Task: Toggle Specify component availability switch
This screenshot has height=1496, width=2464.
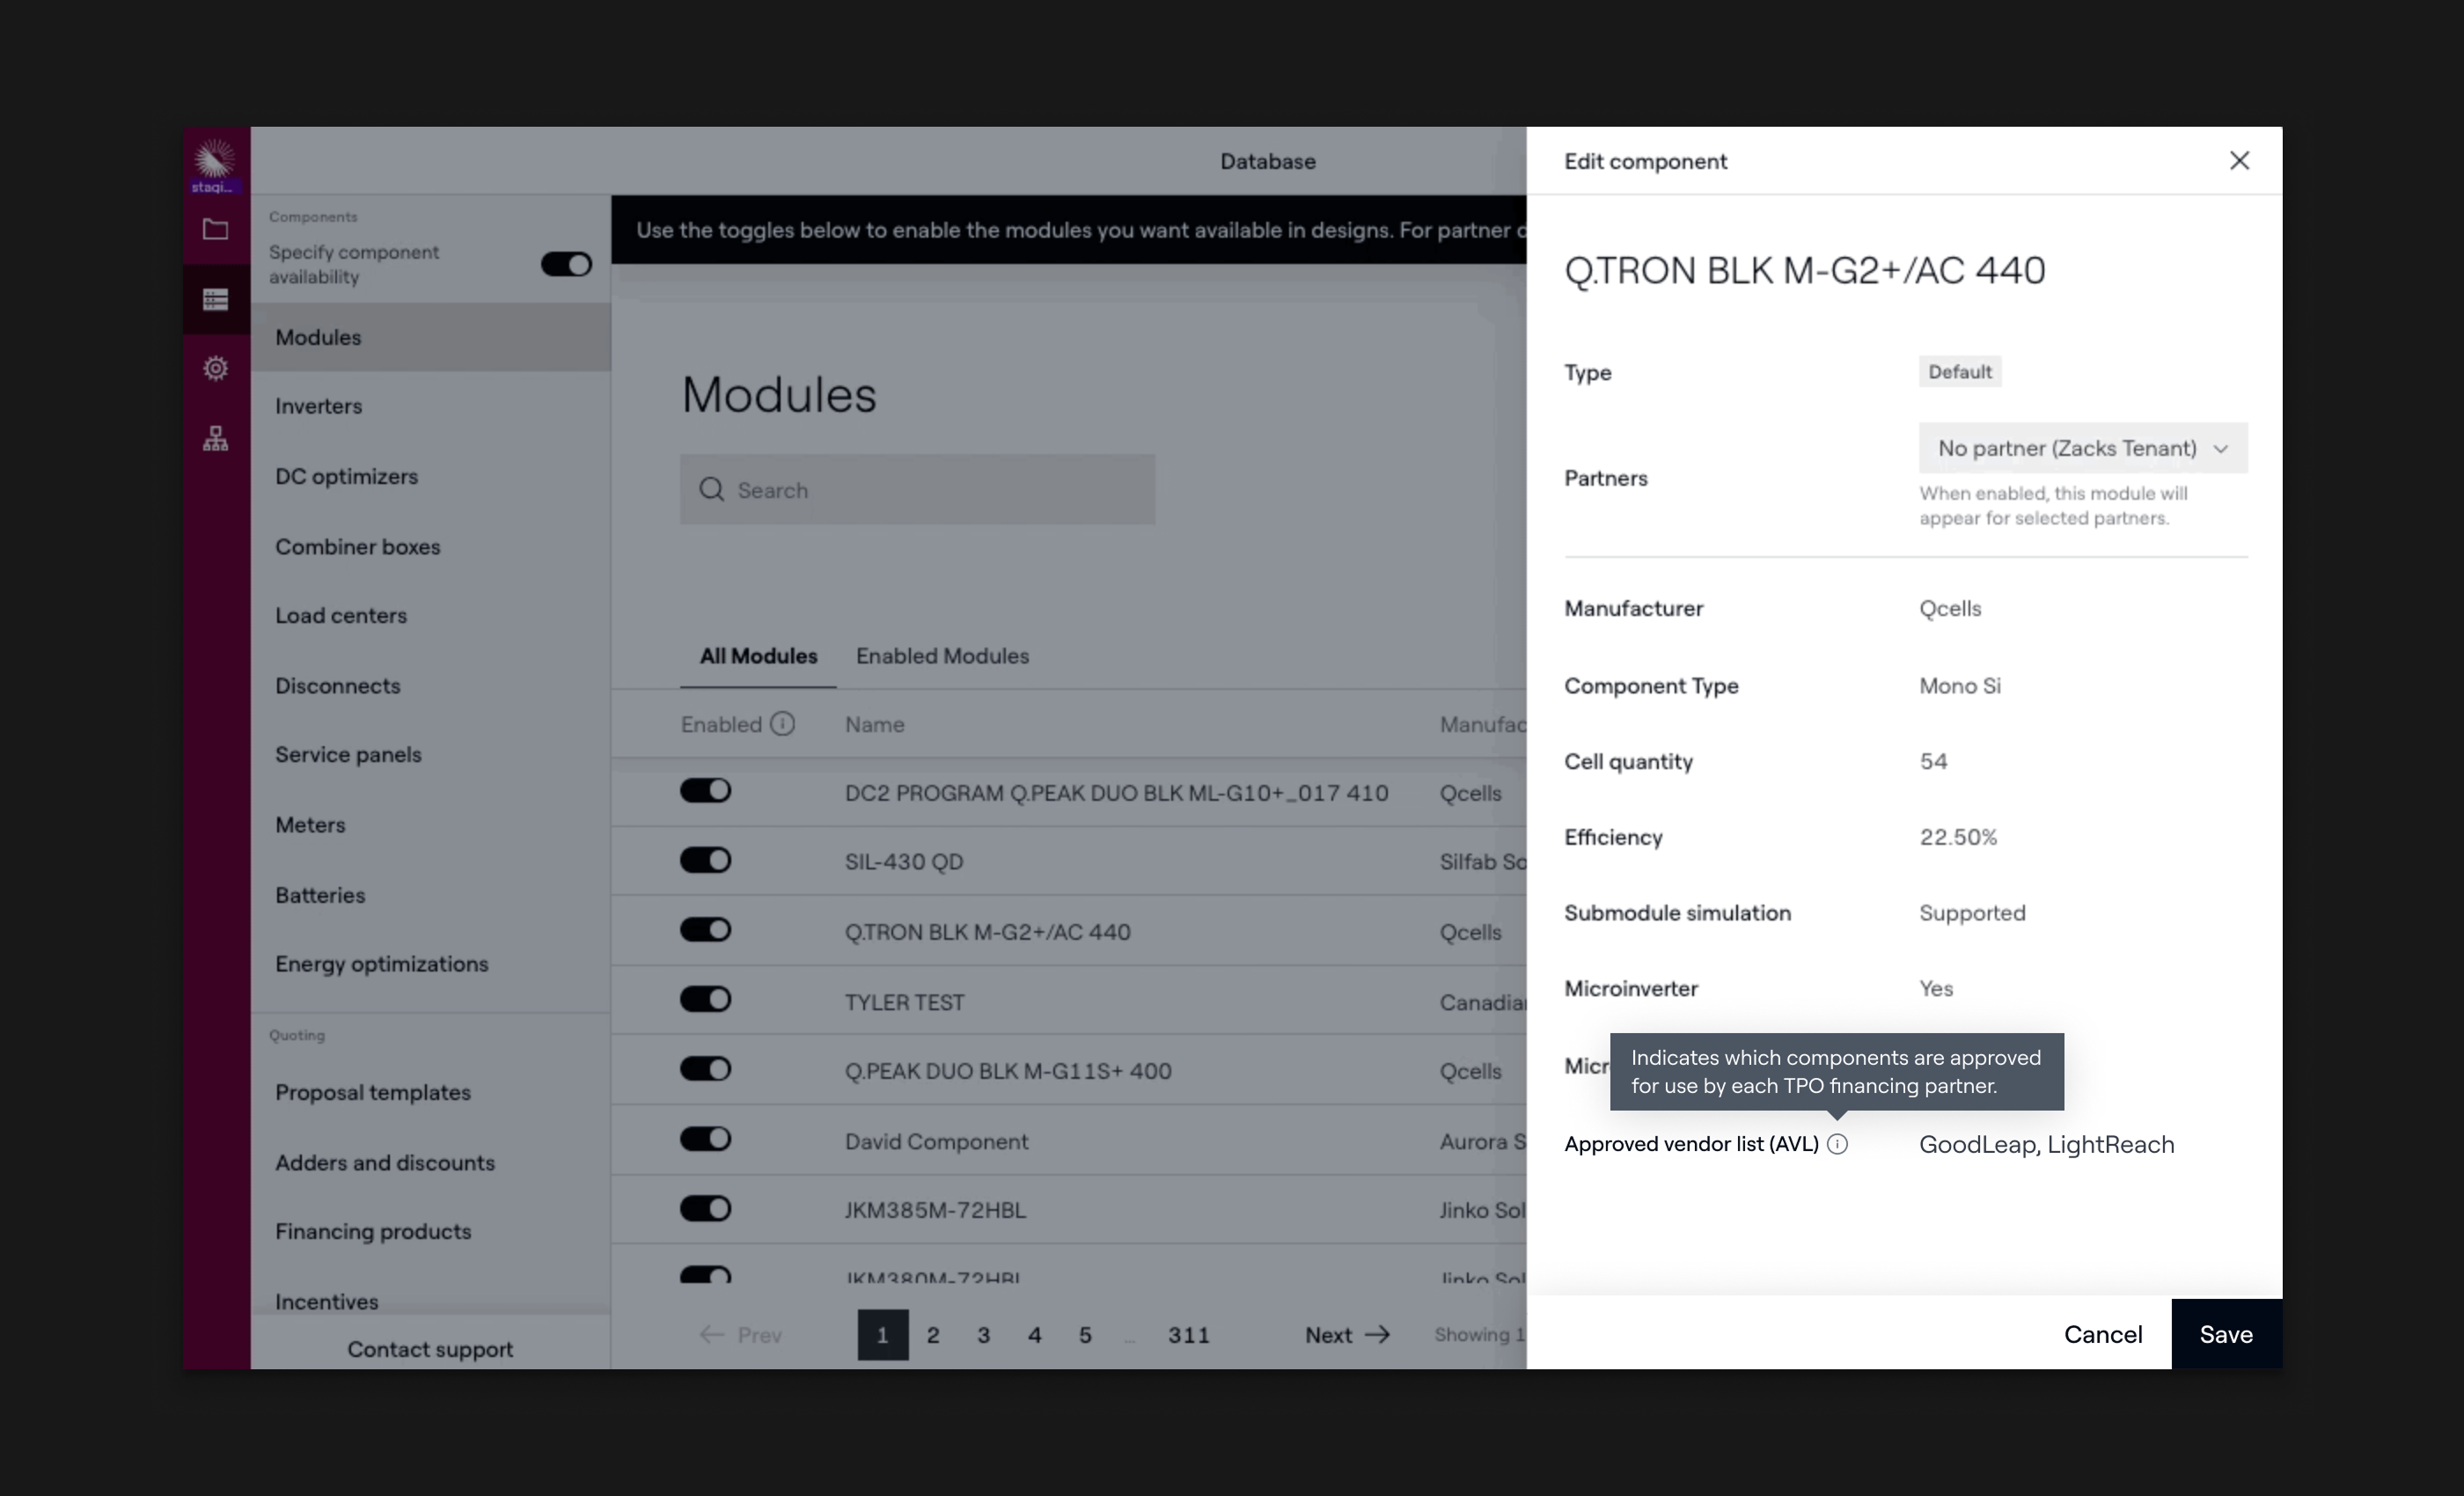Action: pyautogui.click(x=566, y=264)
